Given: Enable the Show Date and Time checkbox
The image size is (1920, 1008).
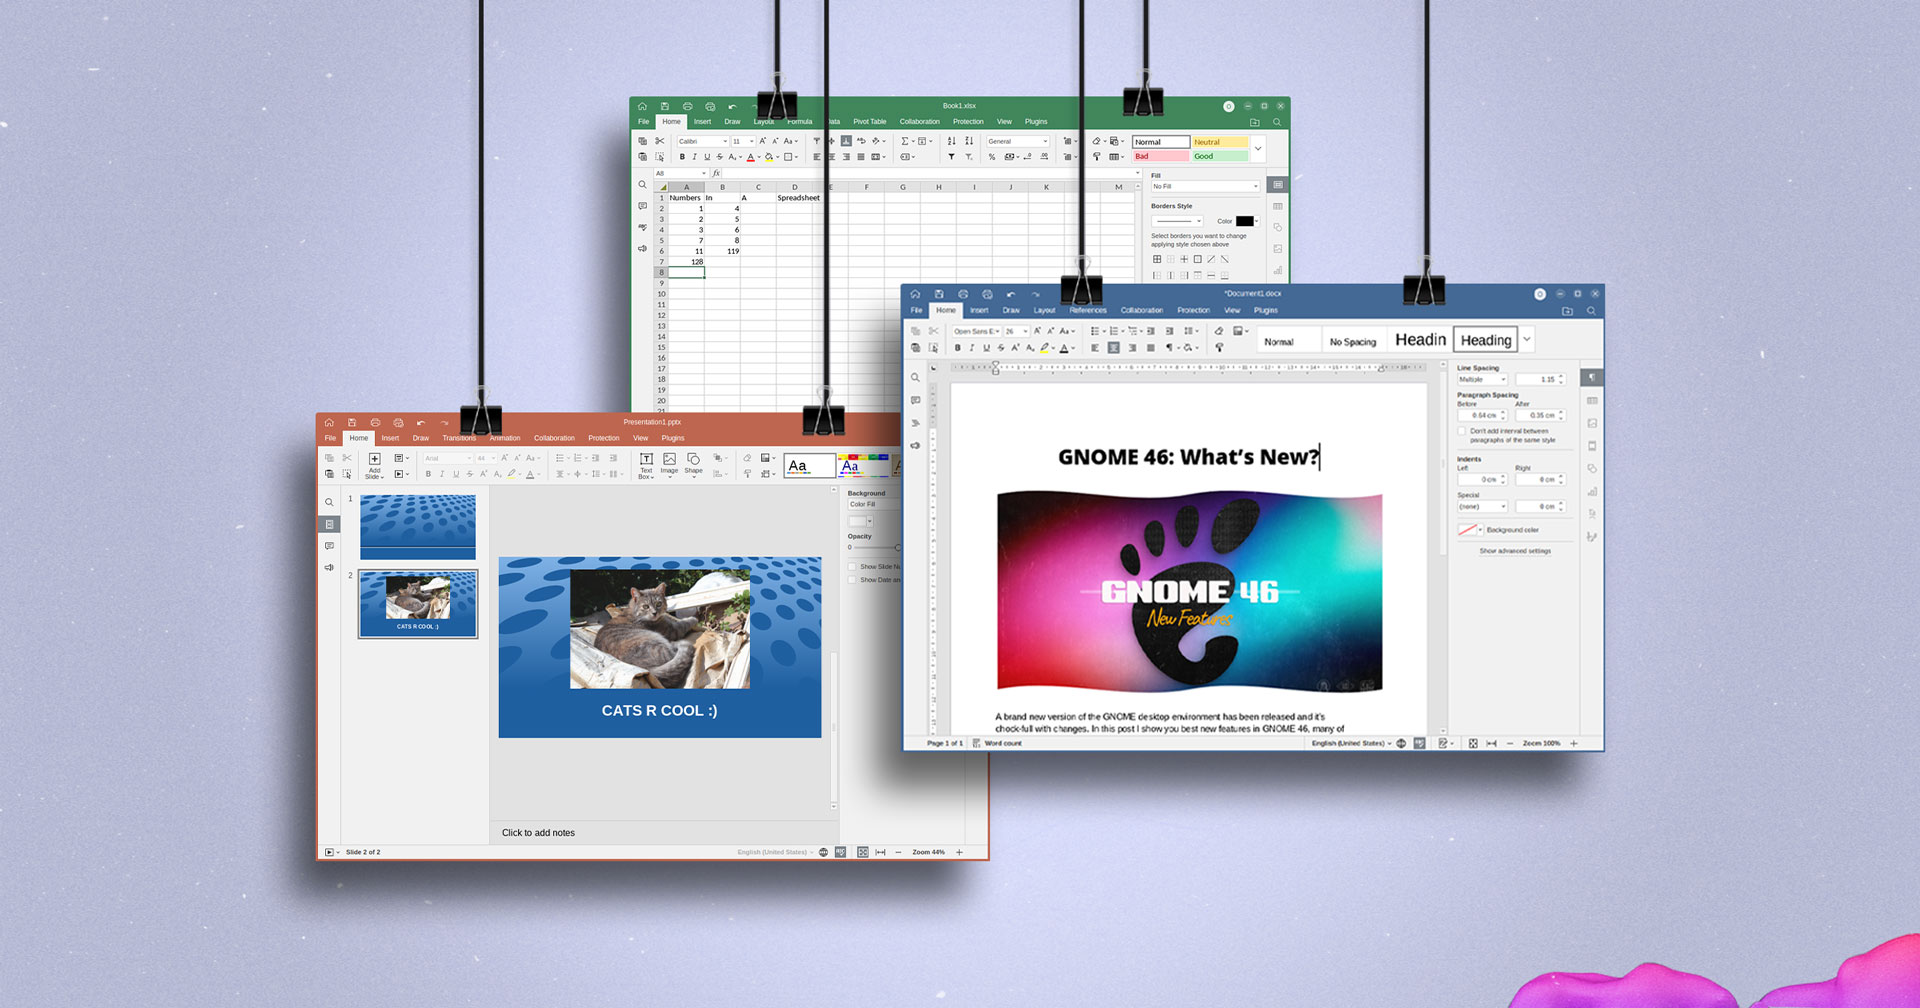Looking at the screenshot, I should click(x=852, y=580).
